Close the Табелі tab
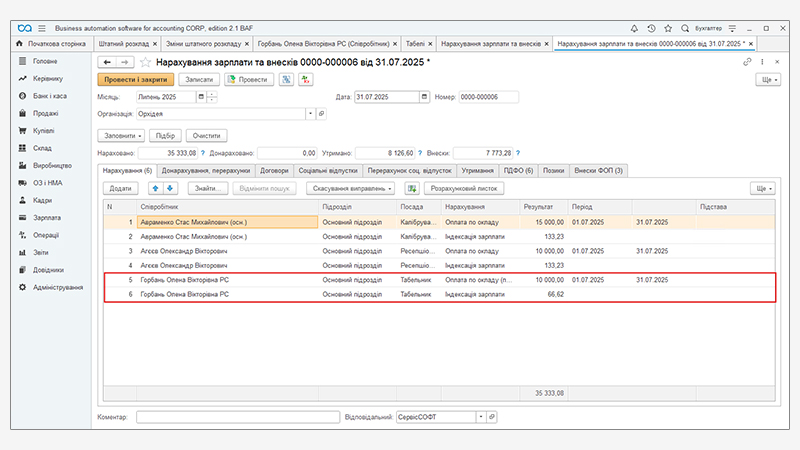 pos(428,44)
